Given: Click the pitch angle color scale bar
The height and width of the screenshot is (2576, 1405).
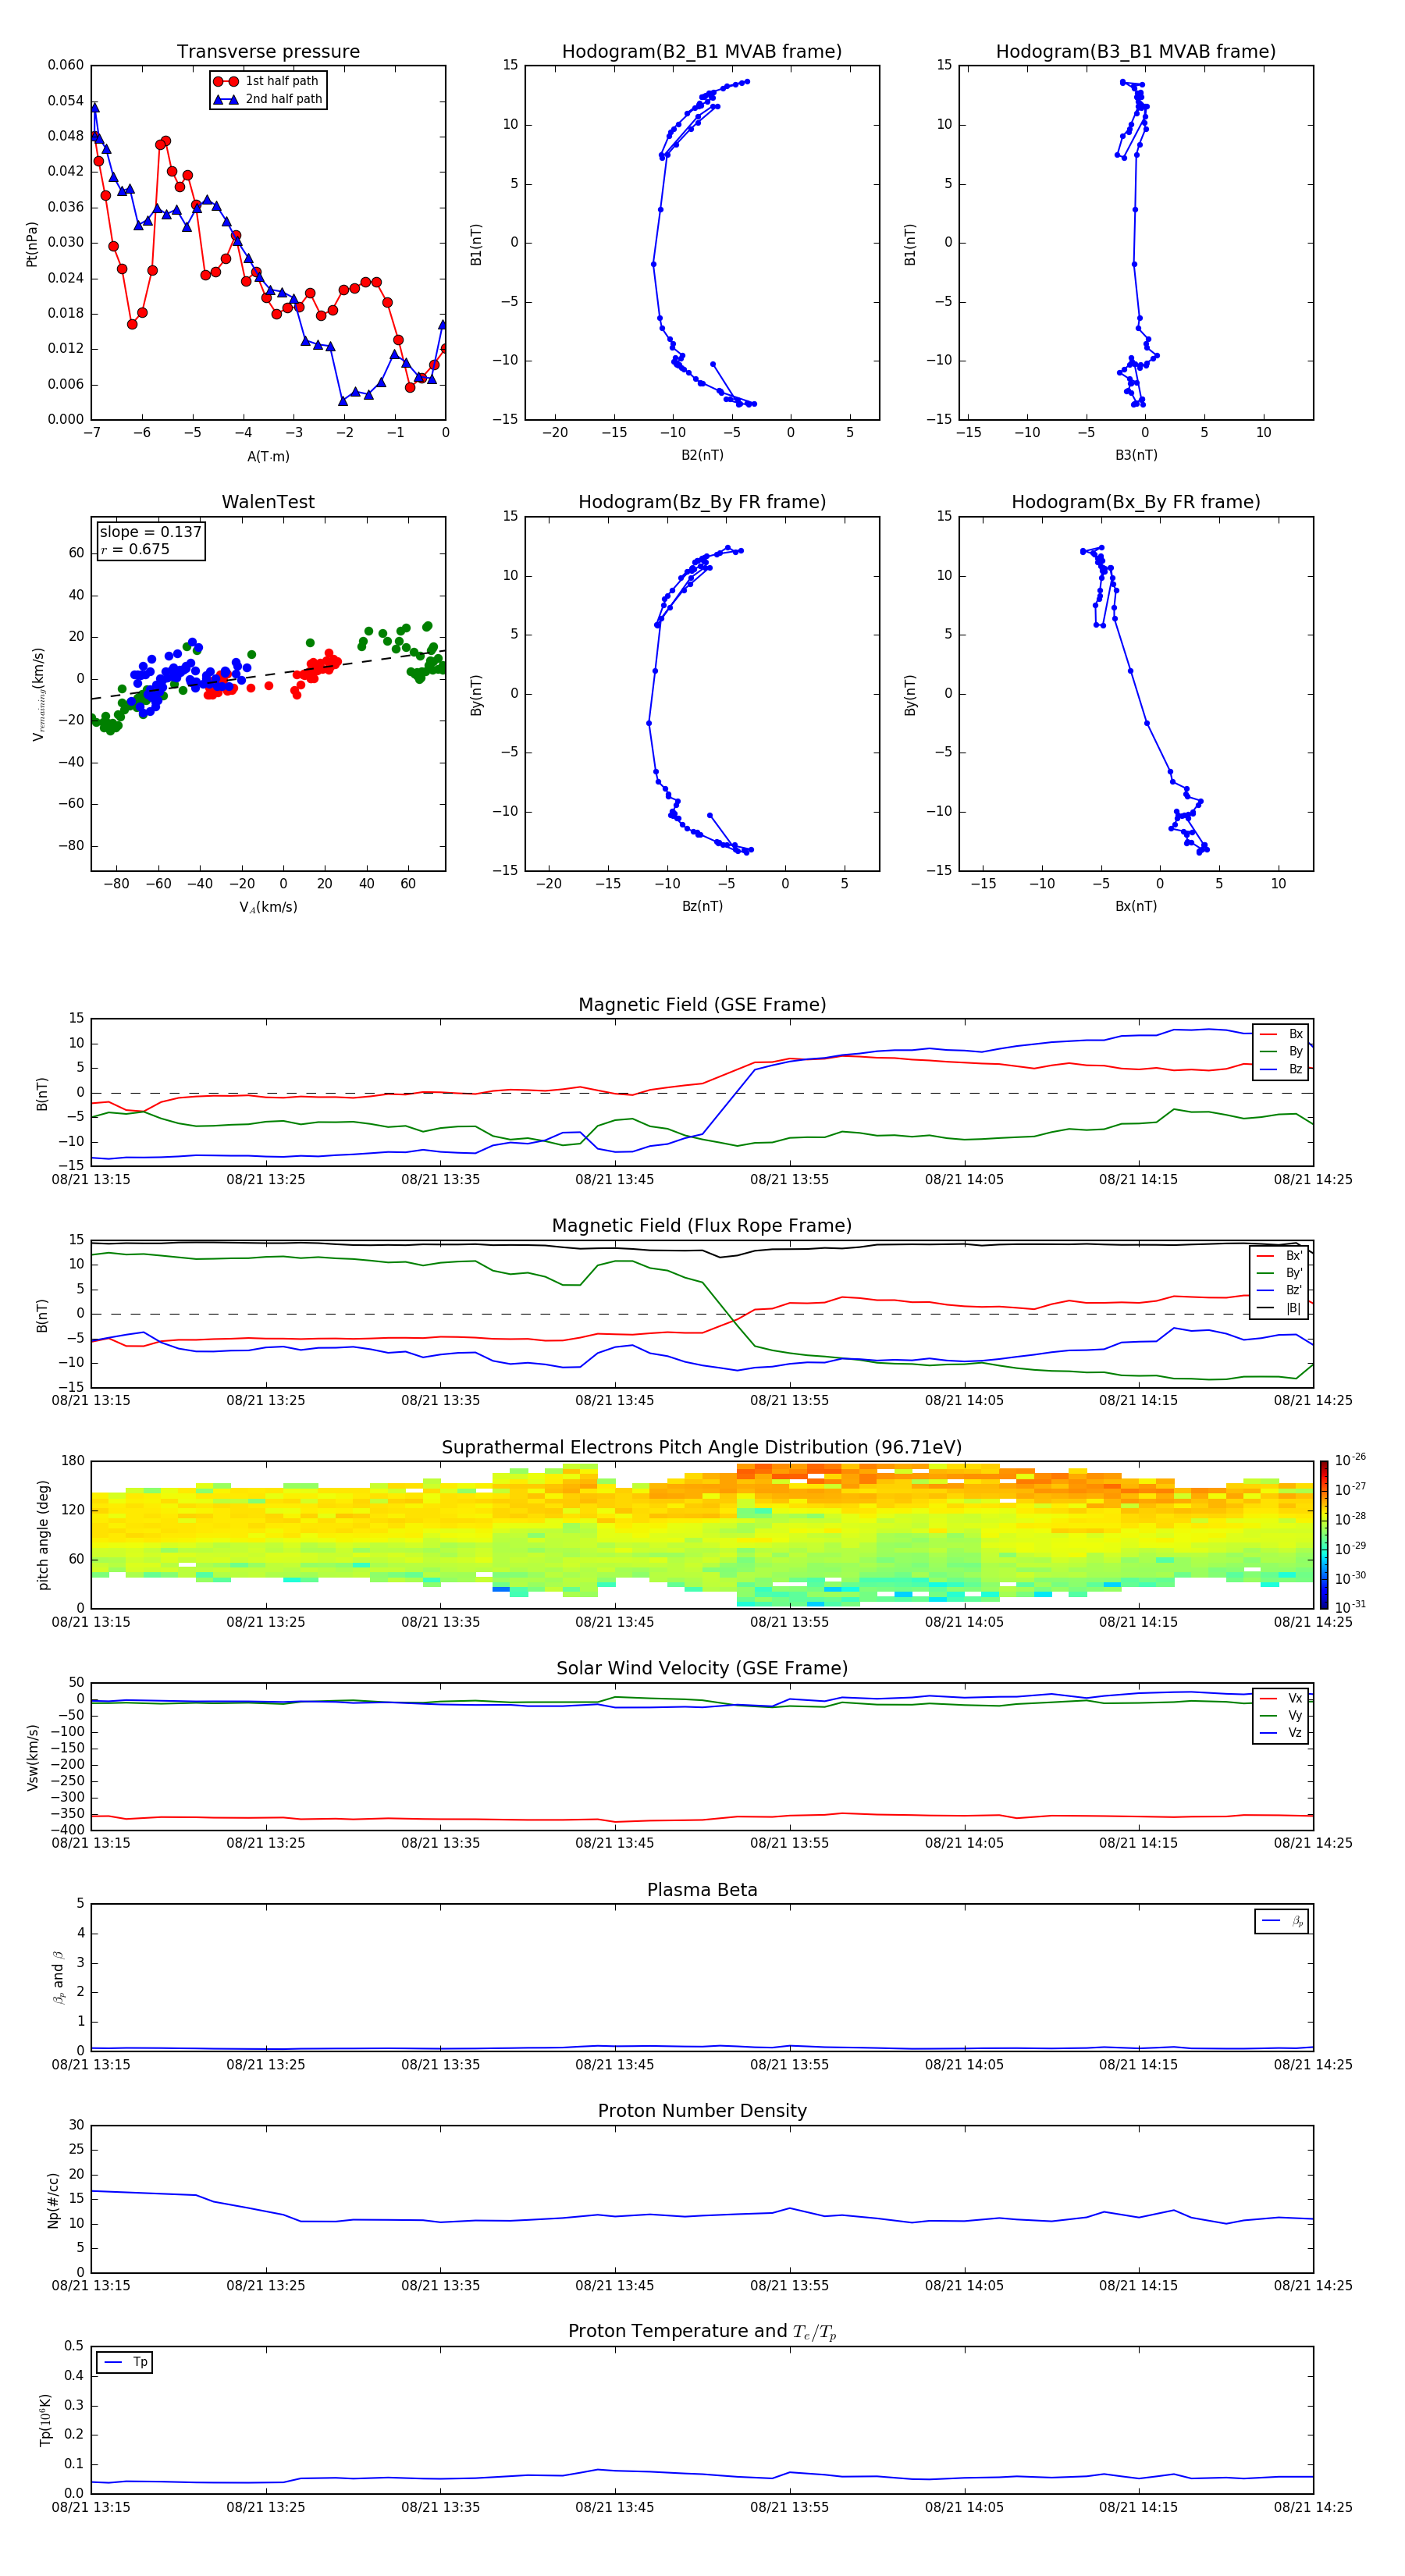Looking at the screenshot, I should point(1323,1534).
